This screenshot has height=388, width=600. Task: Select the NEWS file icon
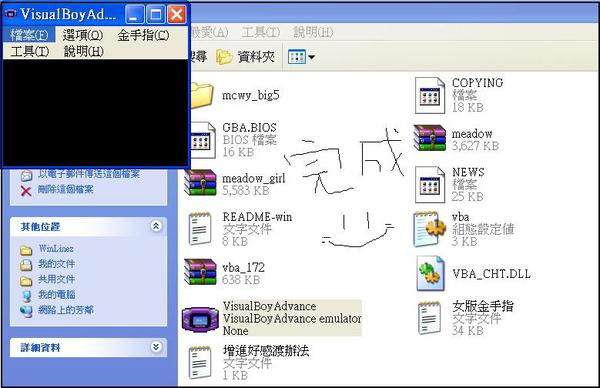[430, 184]
